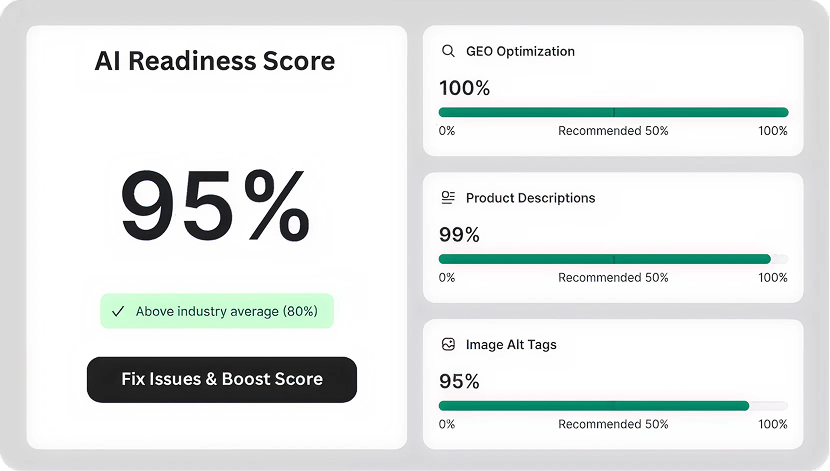Click the GEO Optimization progress bar
Screen dimensions: 830x471
pyautogui.click(x=613, y=112)
